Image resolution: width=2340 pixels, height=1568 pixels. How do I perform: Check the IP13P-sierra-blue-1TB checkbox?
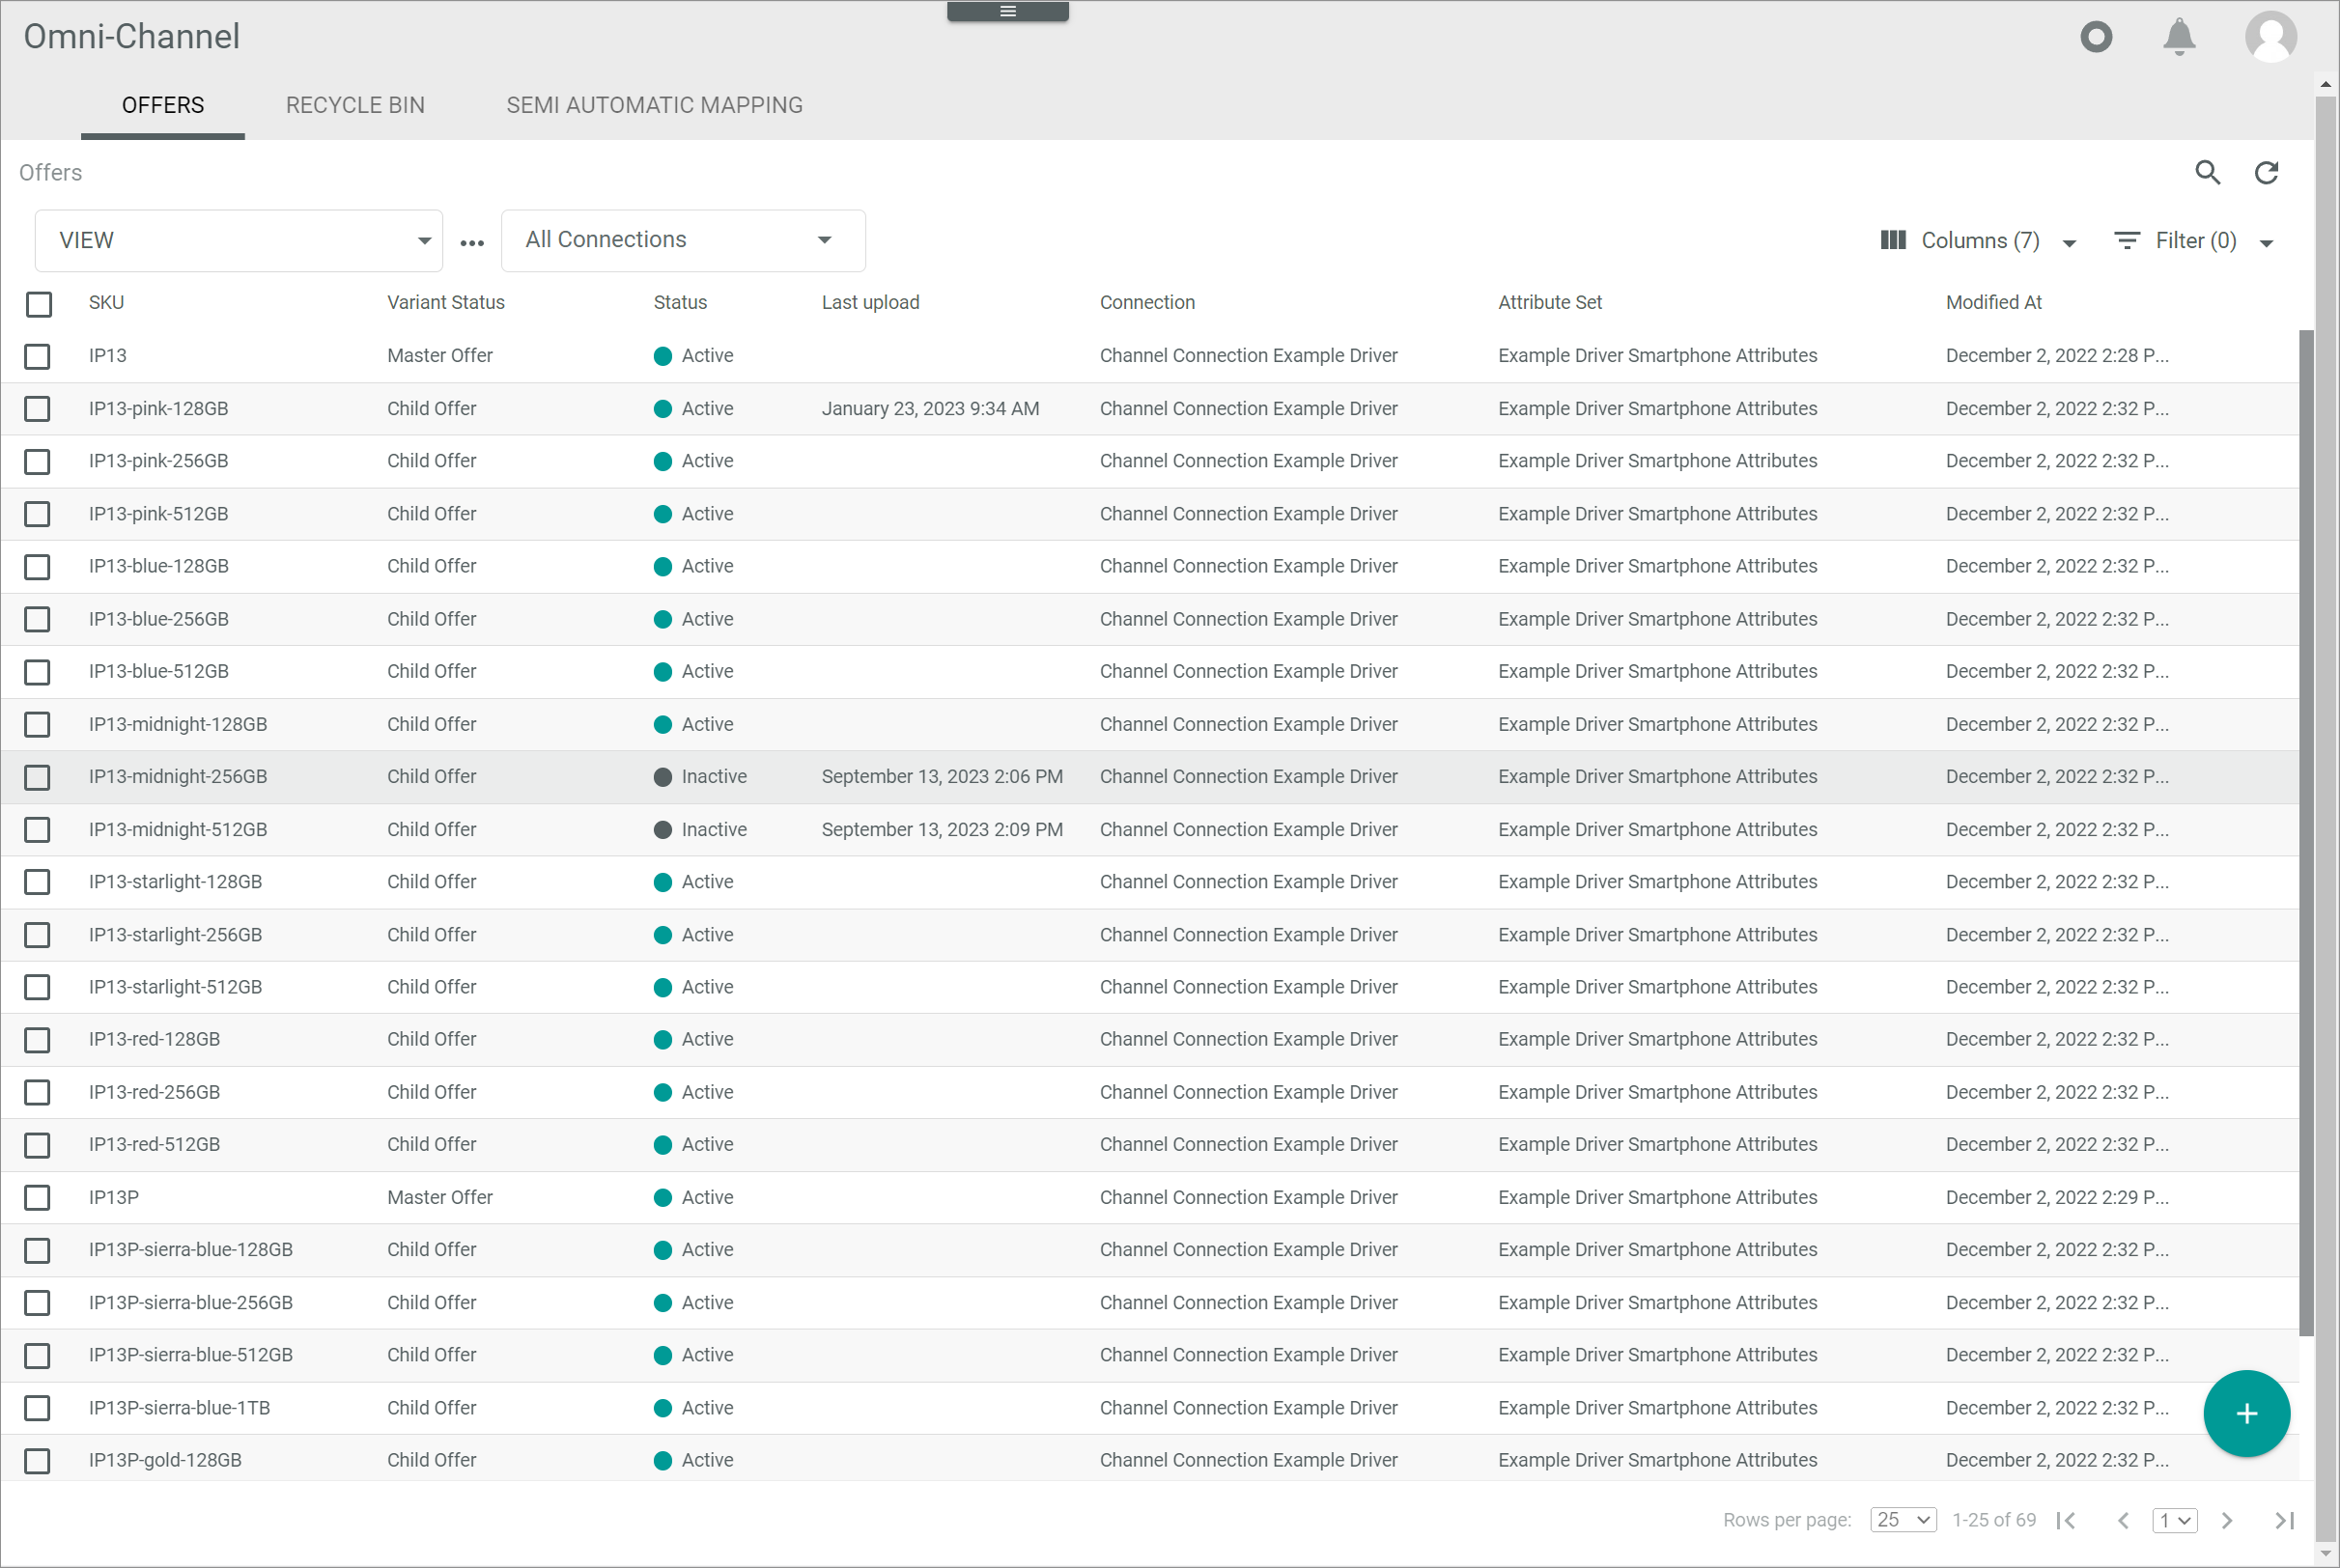37,1408
